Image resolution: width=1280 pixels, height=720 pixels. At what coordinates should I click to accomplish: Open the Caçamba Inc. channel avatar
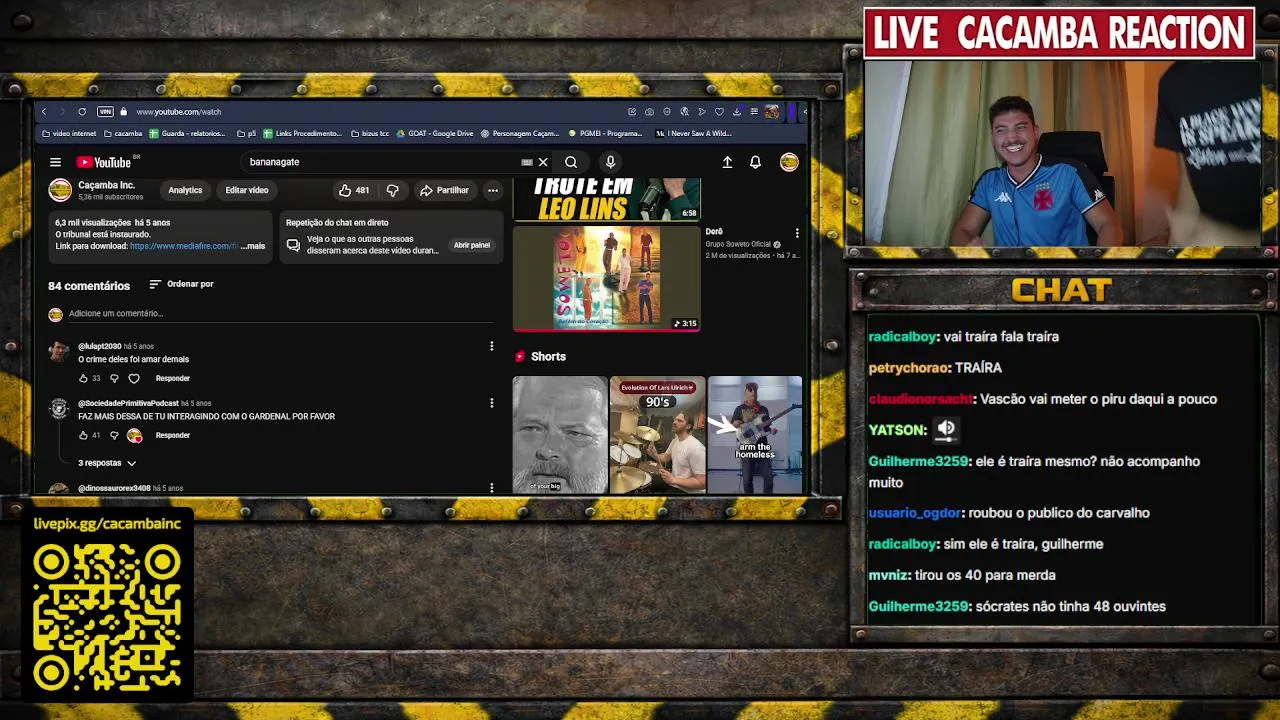60,190
